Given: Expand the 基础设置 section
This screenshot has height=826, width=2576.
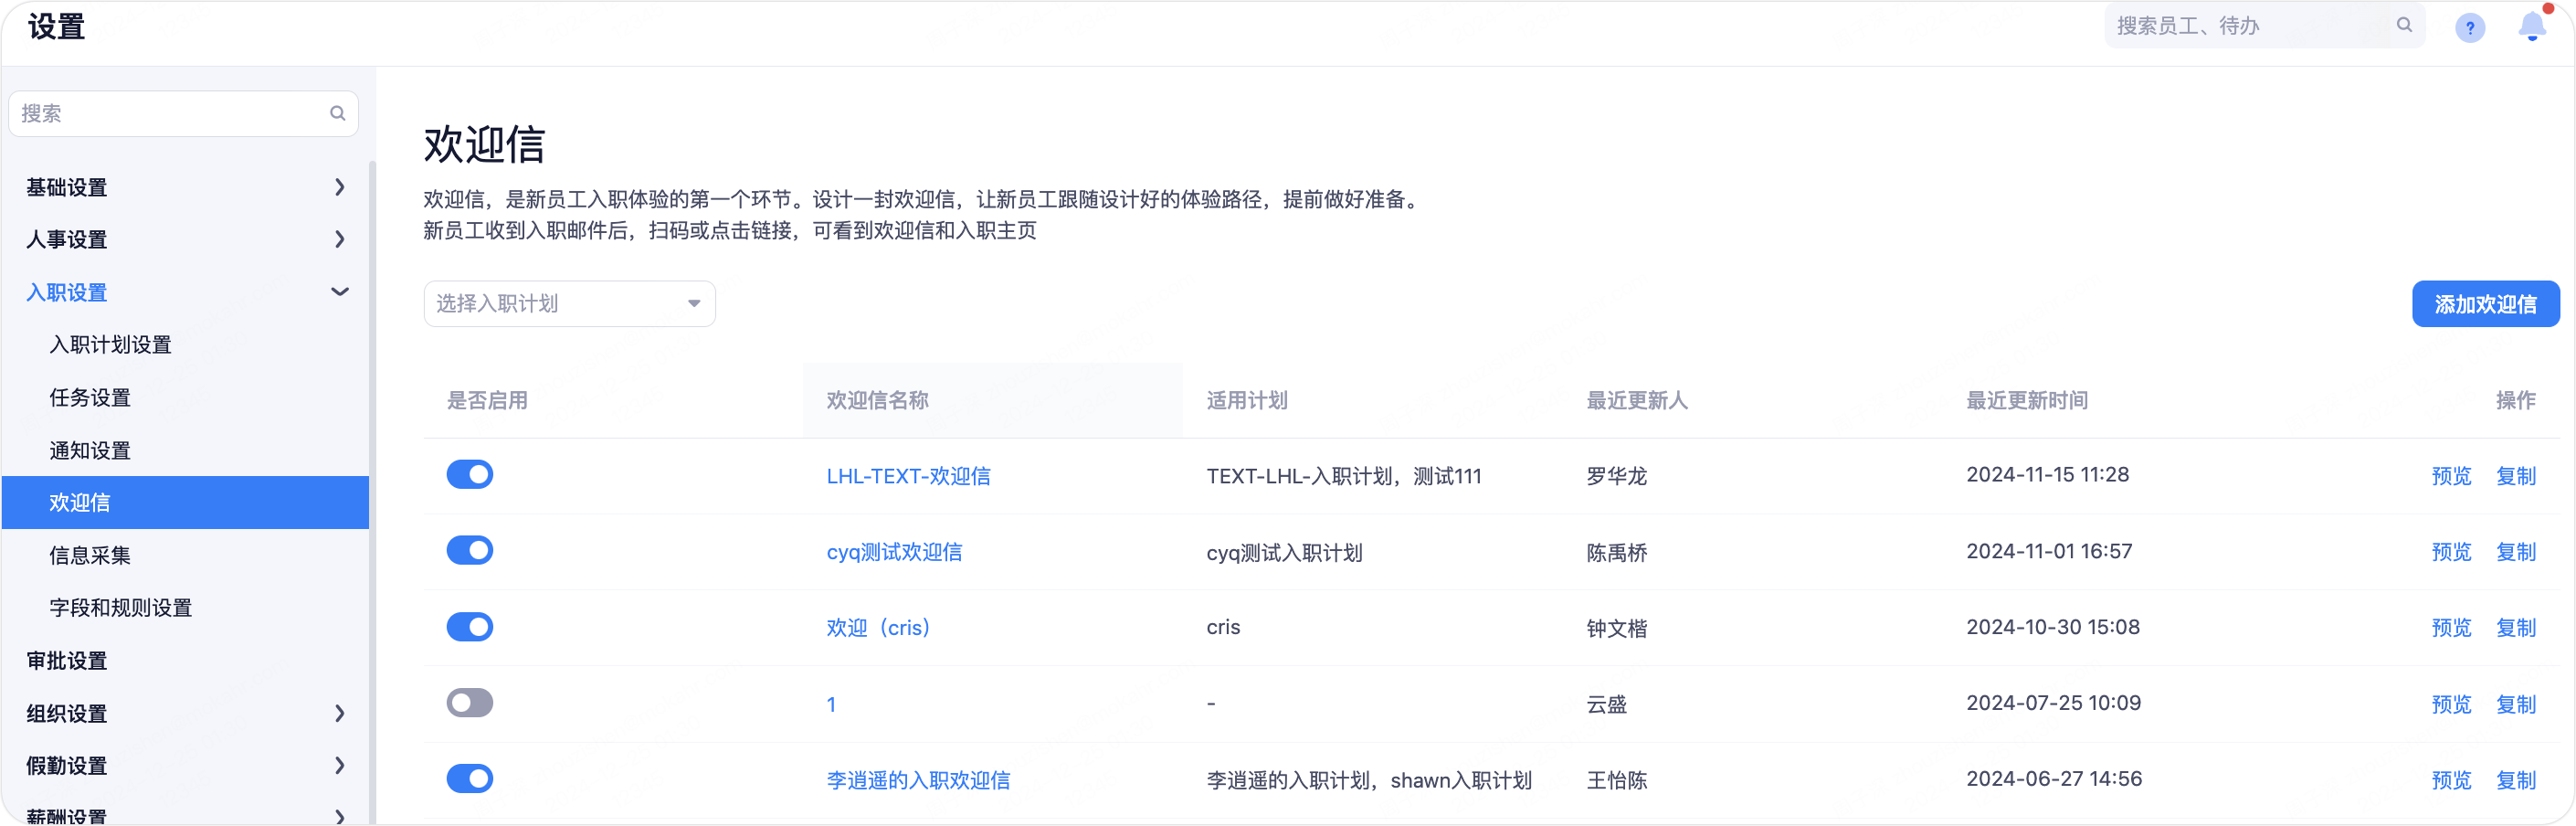Looking at the screenshot, I should click(339, 187).
